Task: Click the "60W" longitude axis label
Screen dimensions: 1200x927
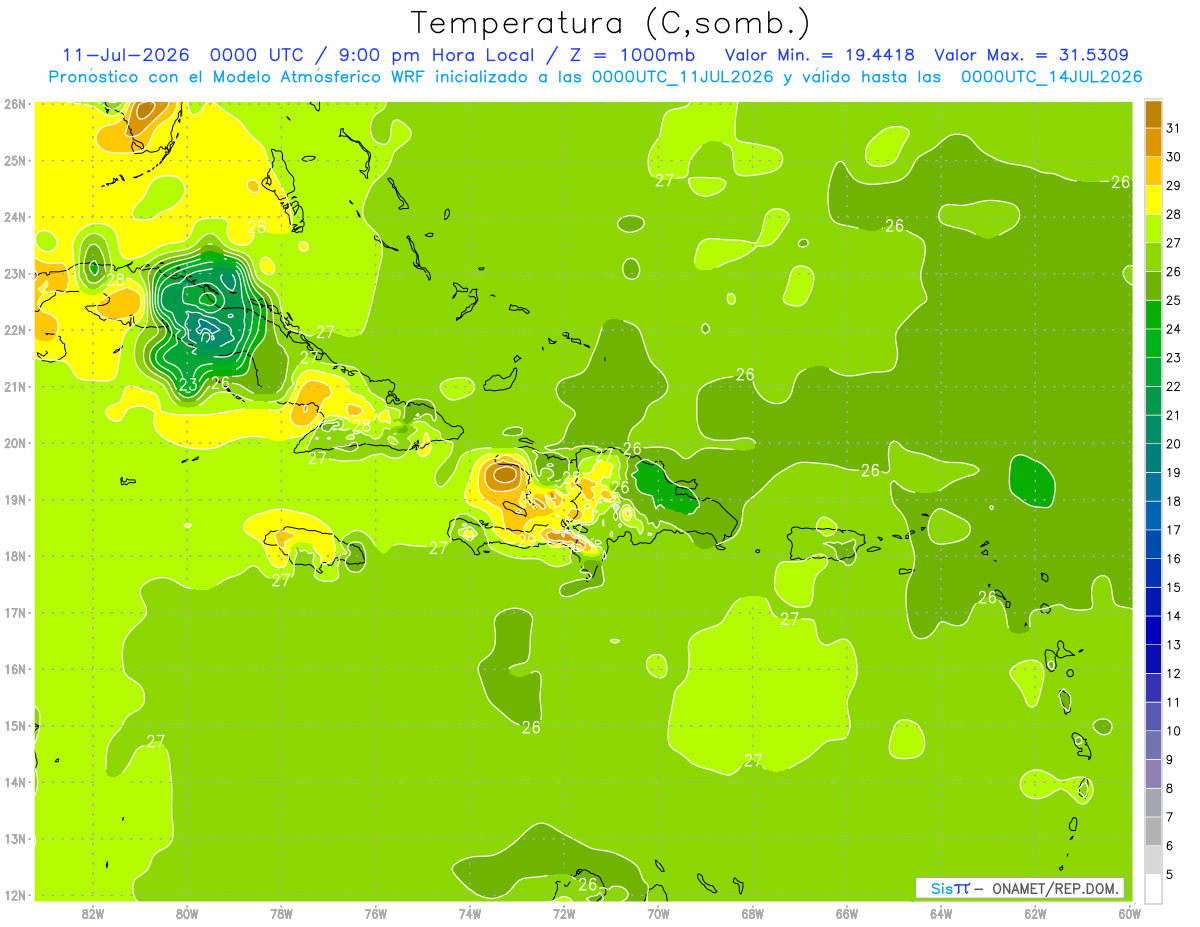Action: coord(1129,913)
